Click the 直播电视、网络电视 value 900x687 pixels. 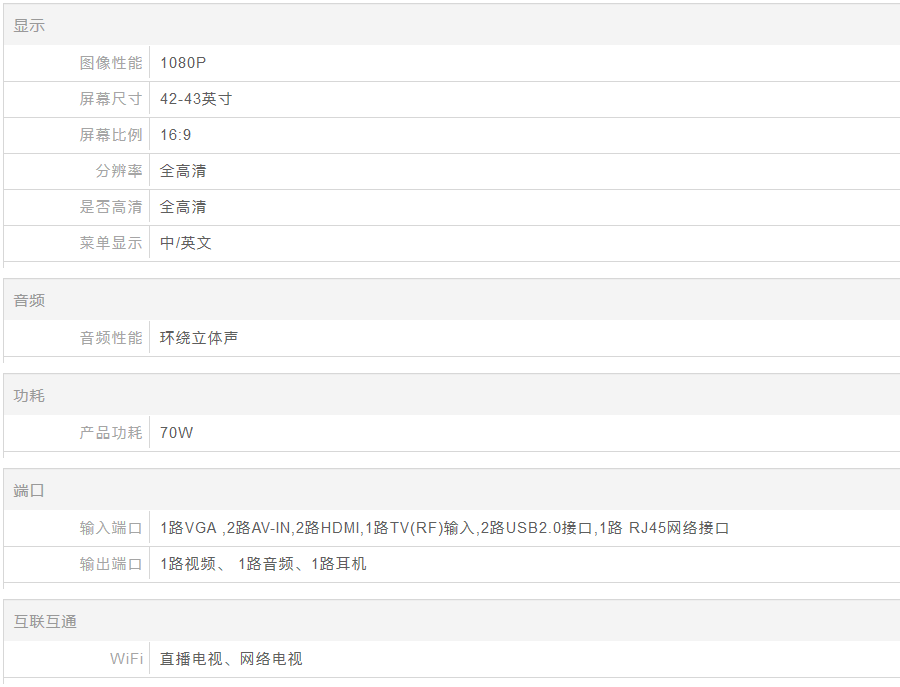tap(231, 659)
